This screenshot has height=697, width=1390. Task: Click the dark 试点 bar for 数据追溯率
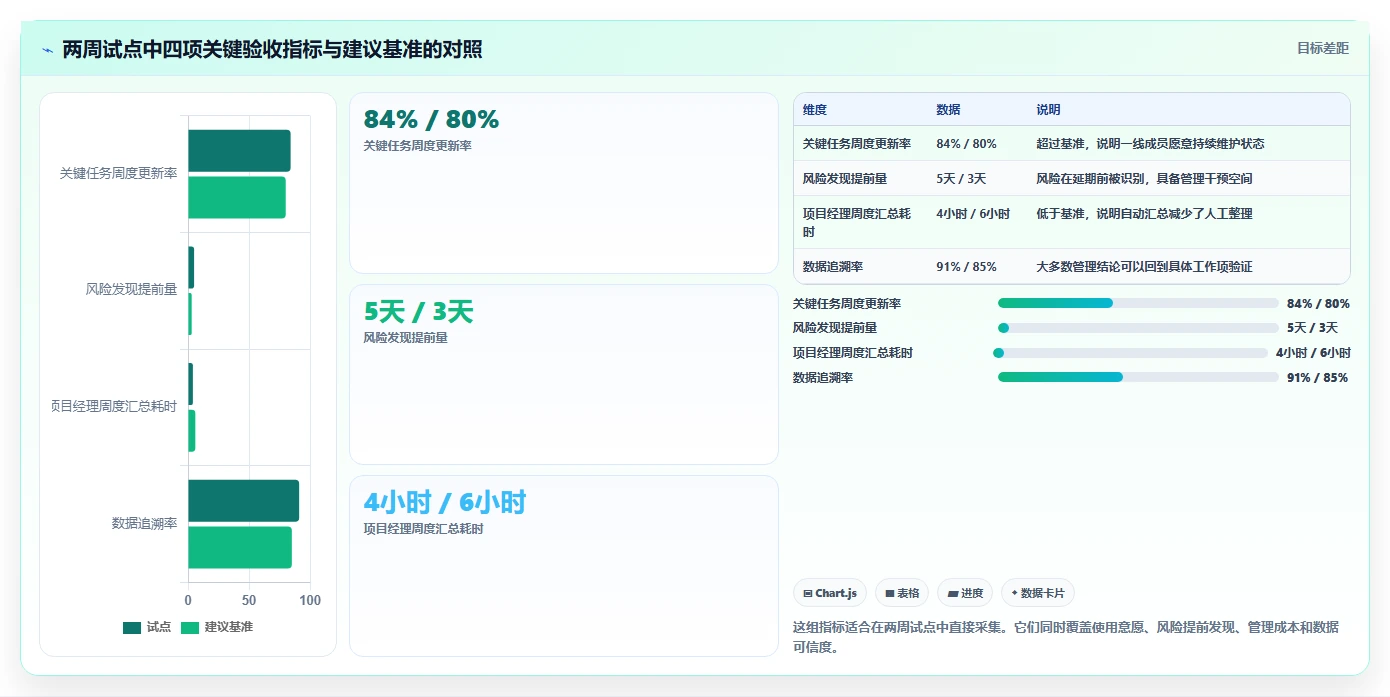tap(243, 501)
